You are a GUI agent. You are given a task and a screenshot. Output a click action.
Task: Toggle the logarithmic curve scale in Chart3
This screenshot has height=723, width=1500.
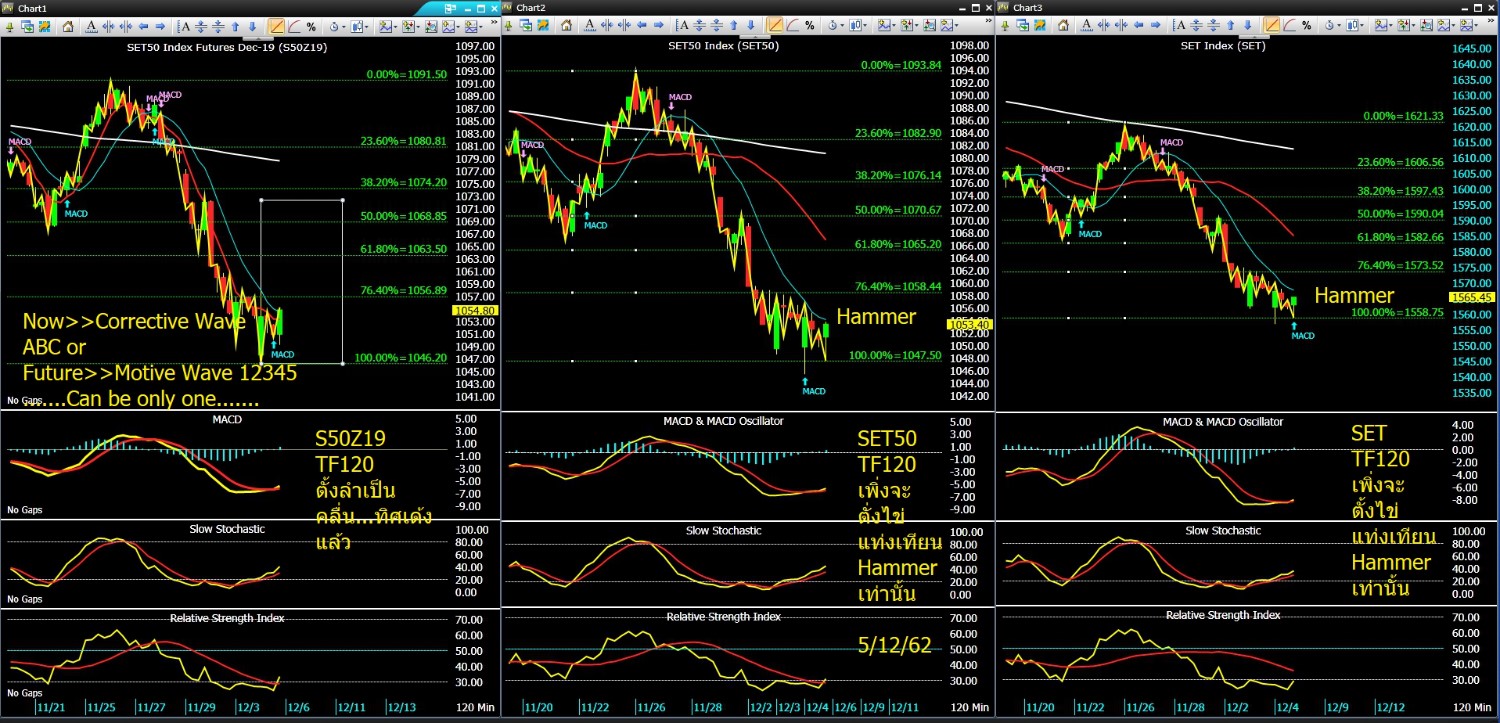[1288, 26]
